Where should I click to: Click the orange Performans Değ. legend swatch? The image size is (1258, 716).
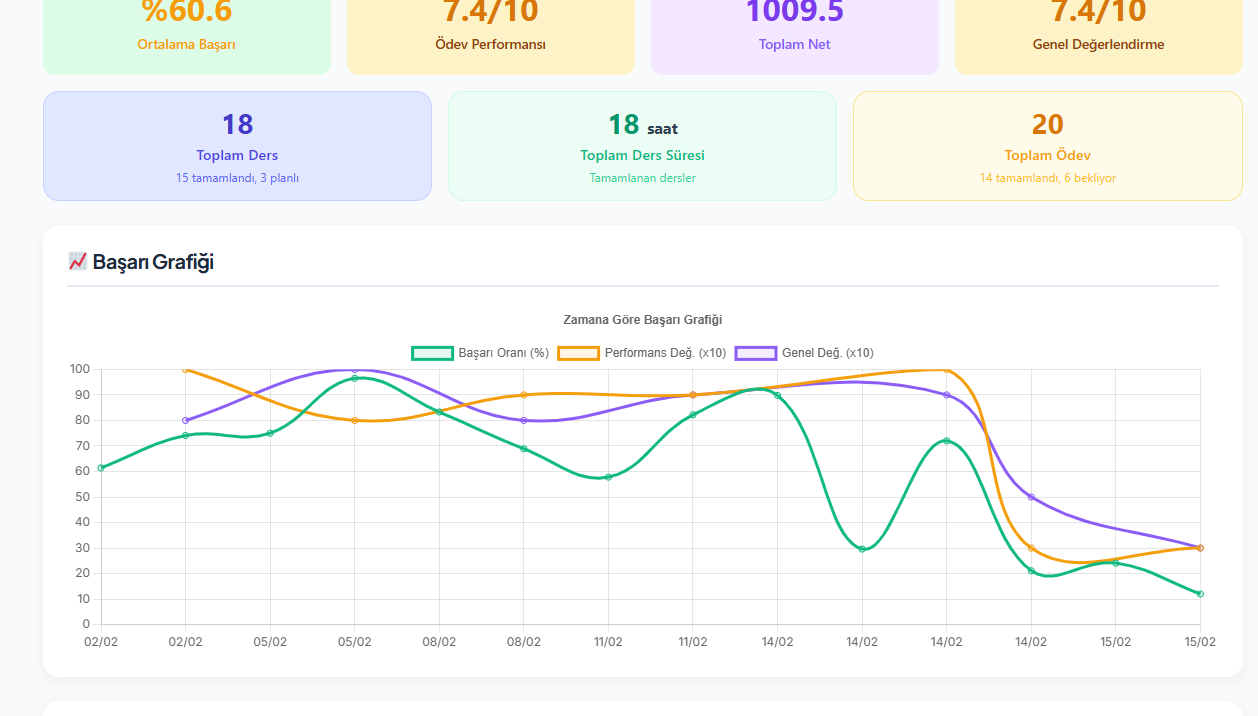tap(578, 353)
